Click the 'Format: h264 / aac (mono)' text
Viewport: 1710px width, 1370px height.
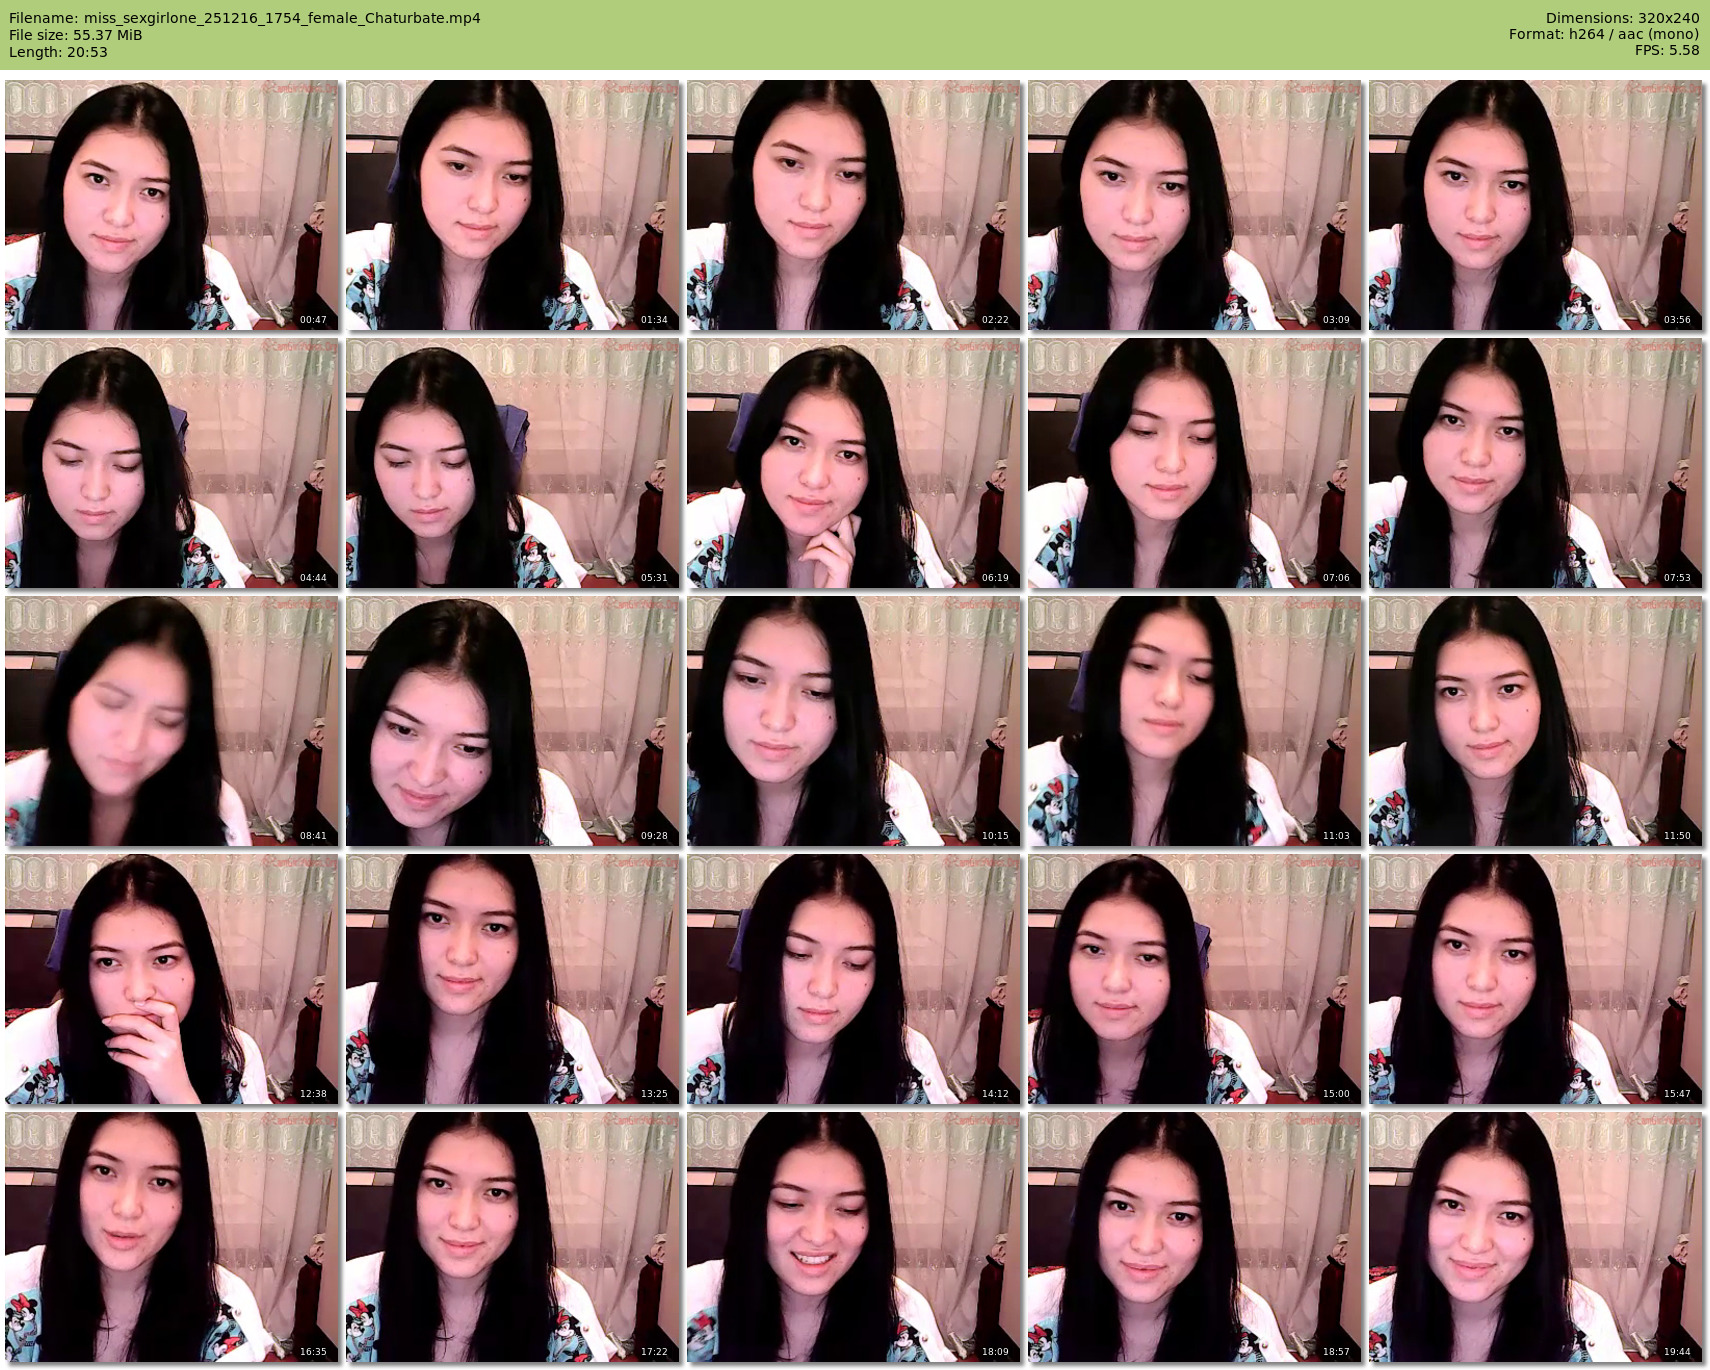click(1604, 34)
